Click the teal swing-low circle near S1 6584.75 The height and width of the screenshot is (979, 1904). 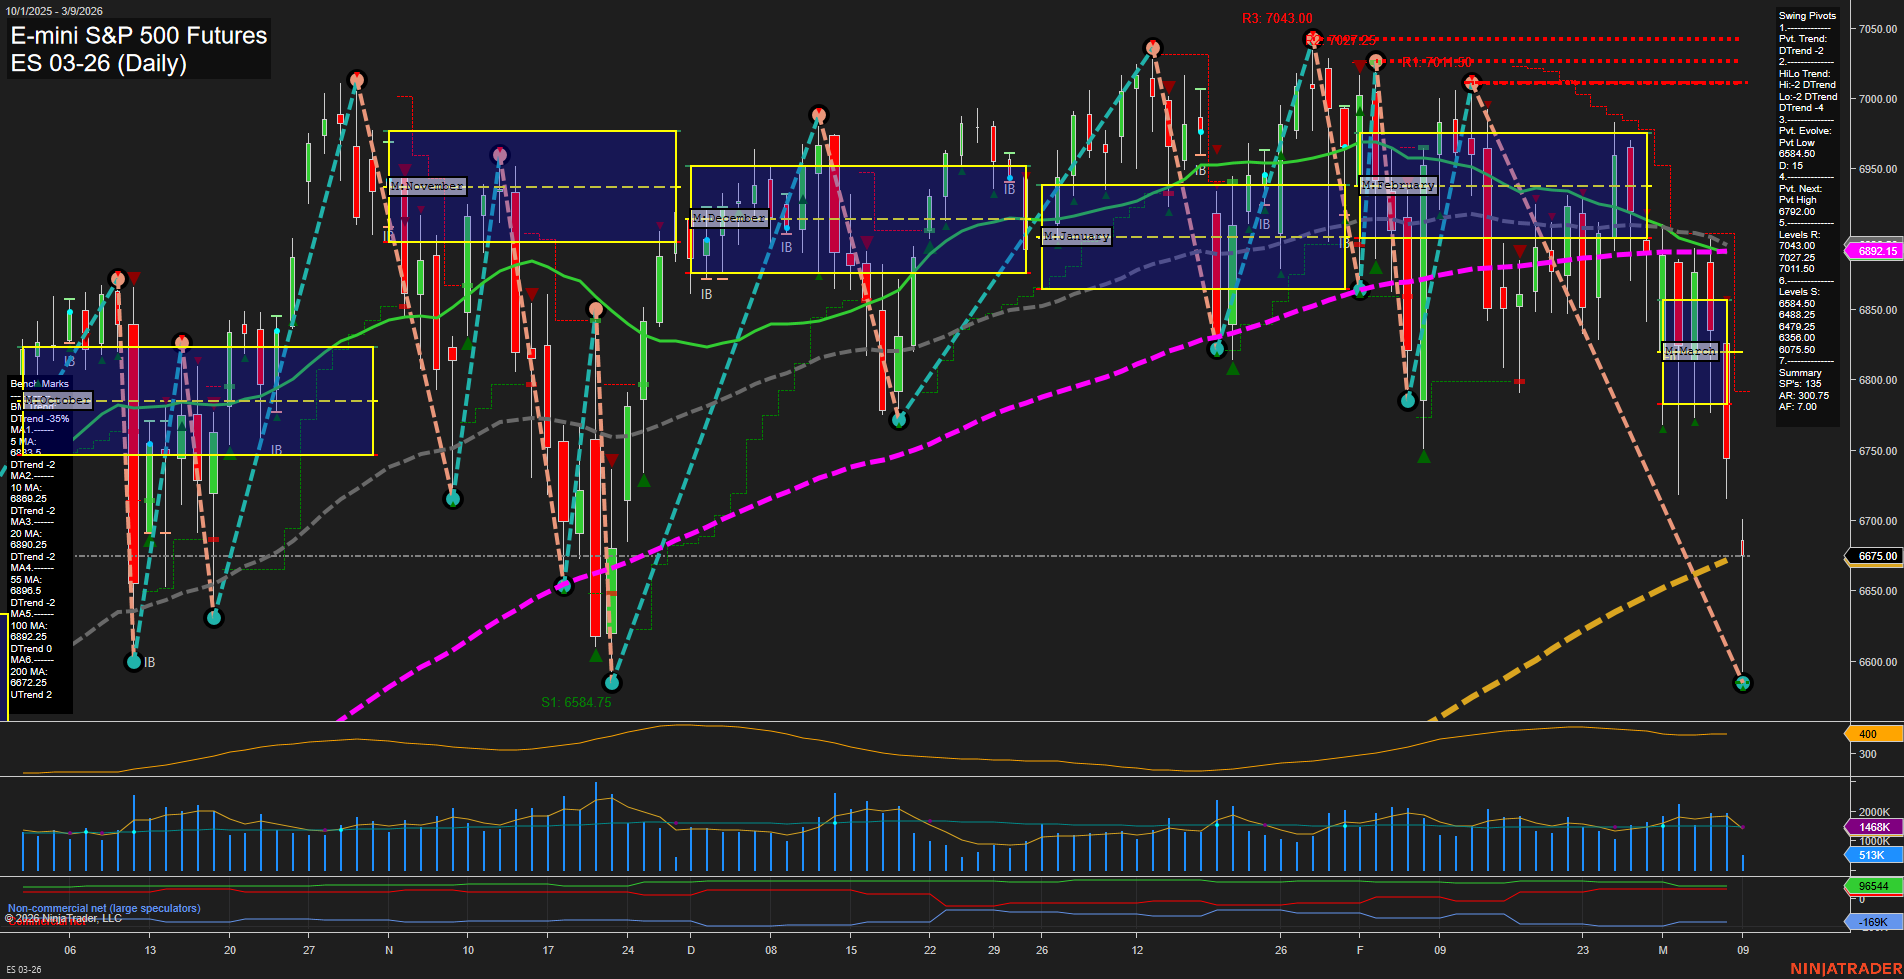coord(612,683)
